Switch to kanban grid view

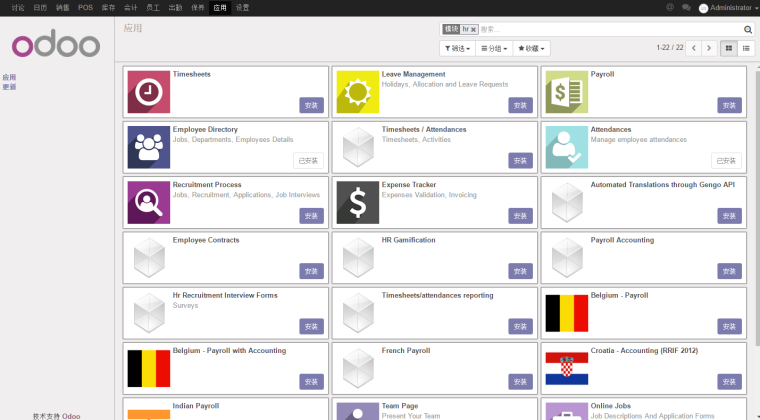click(728, 48)
